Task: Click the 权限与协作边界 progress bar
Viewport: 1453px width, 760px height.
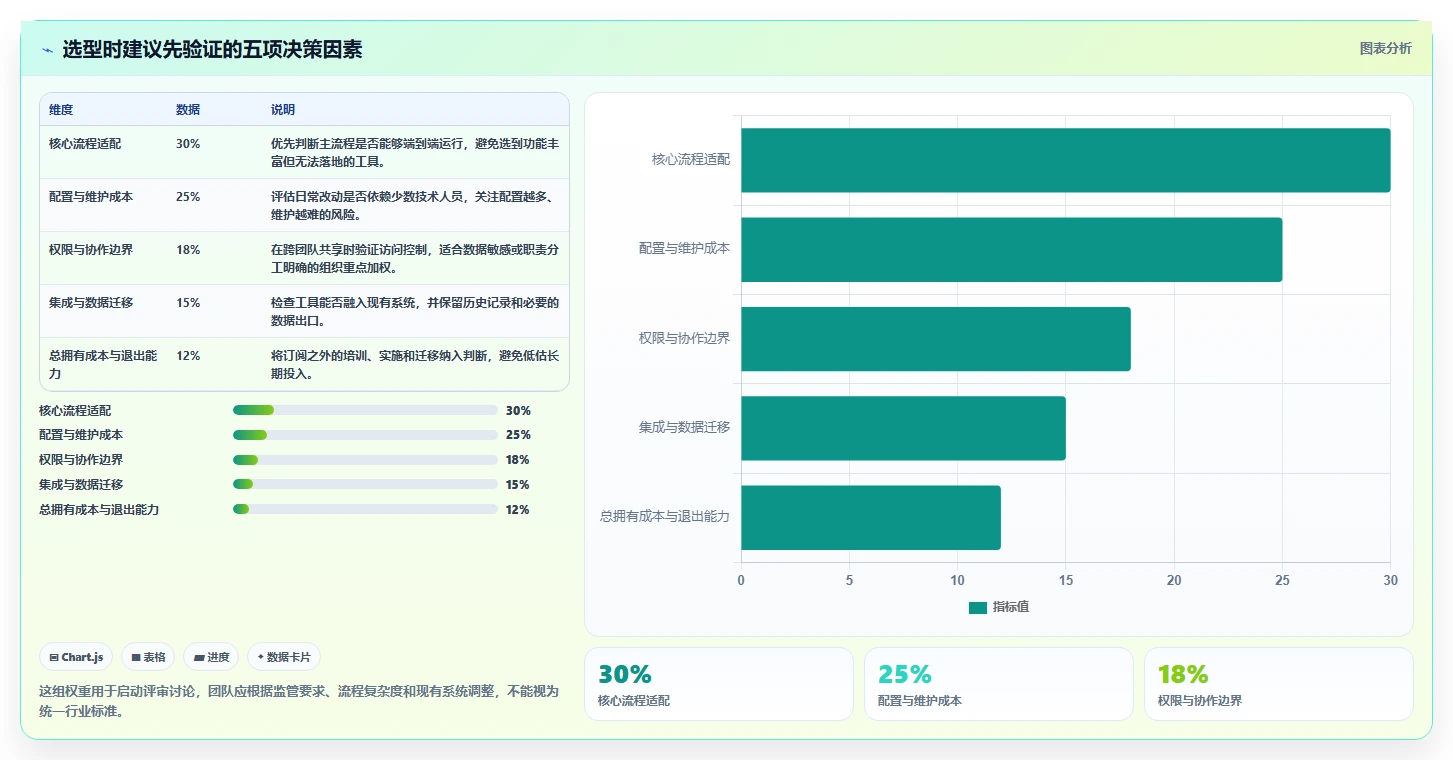Action: [x=365, y=460]
